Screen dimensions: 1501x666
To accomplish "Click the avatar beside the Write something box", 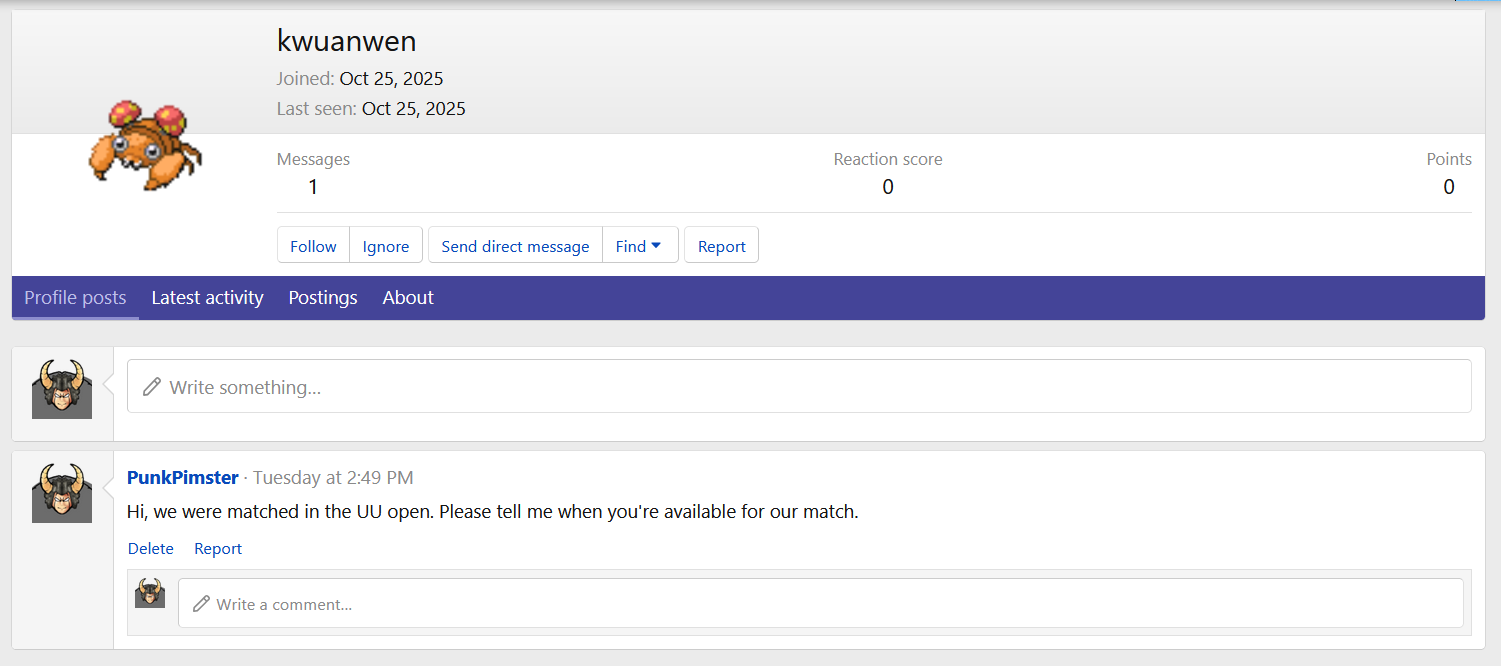I will (x=62, y=389).
